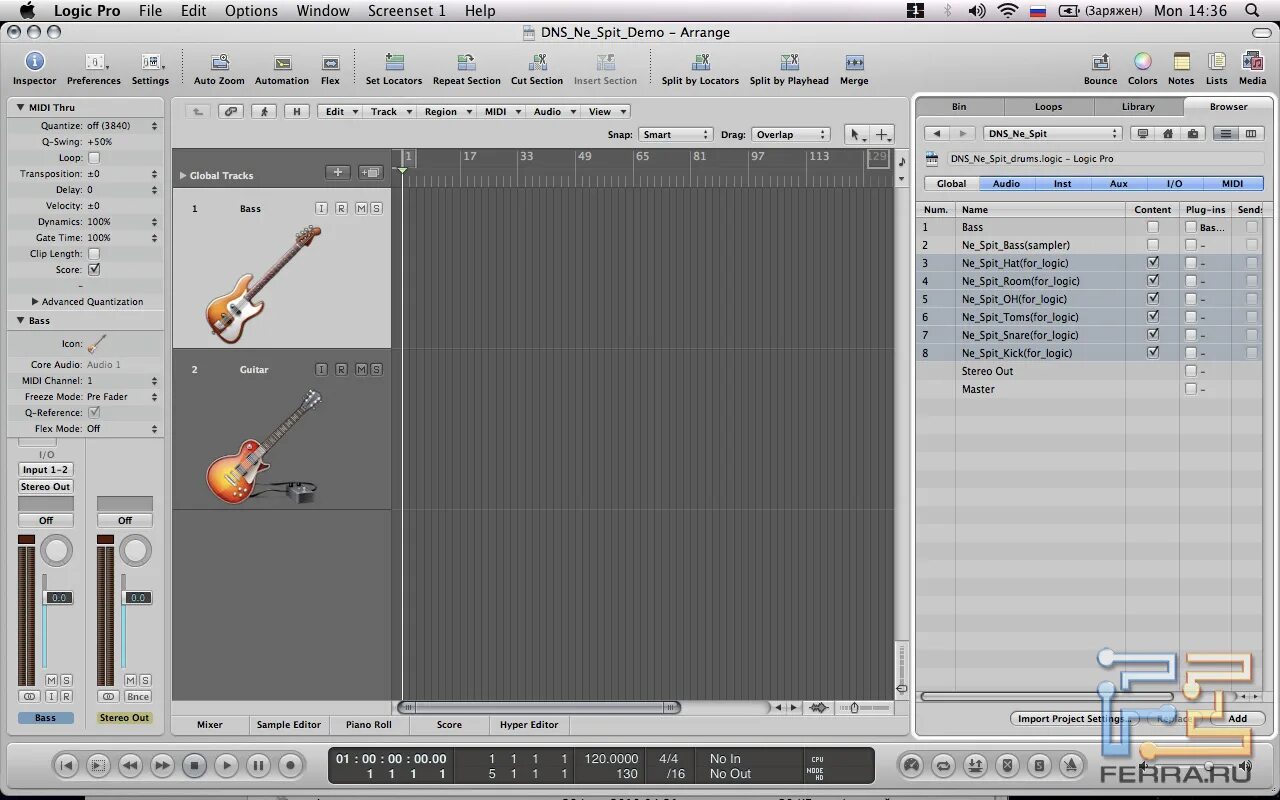Switch browser to column view

coord(1251,133)
